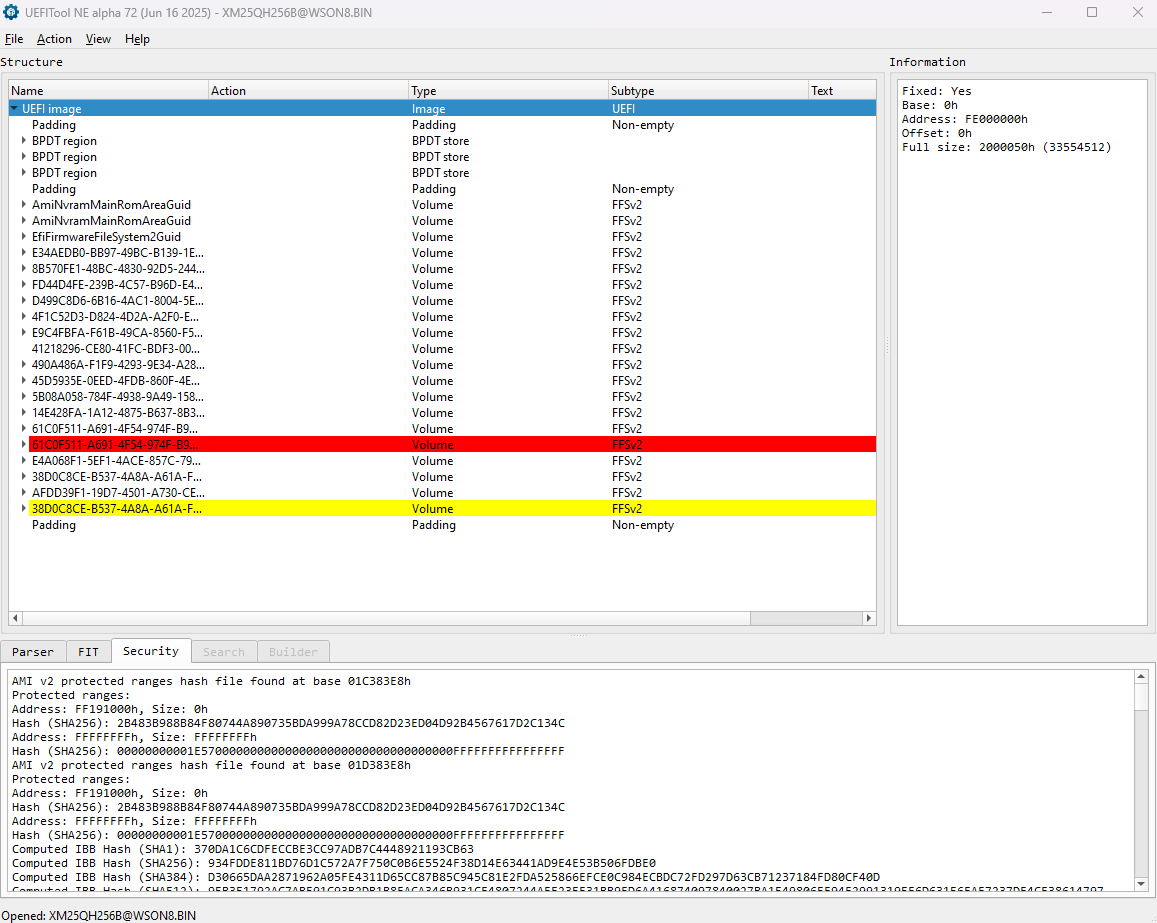This screenshot has height=923, width=1157.
Task: Click the security log's scroll down arrow
Action: [x=1141, y=884]
